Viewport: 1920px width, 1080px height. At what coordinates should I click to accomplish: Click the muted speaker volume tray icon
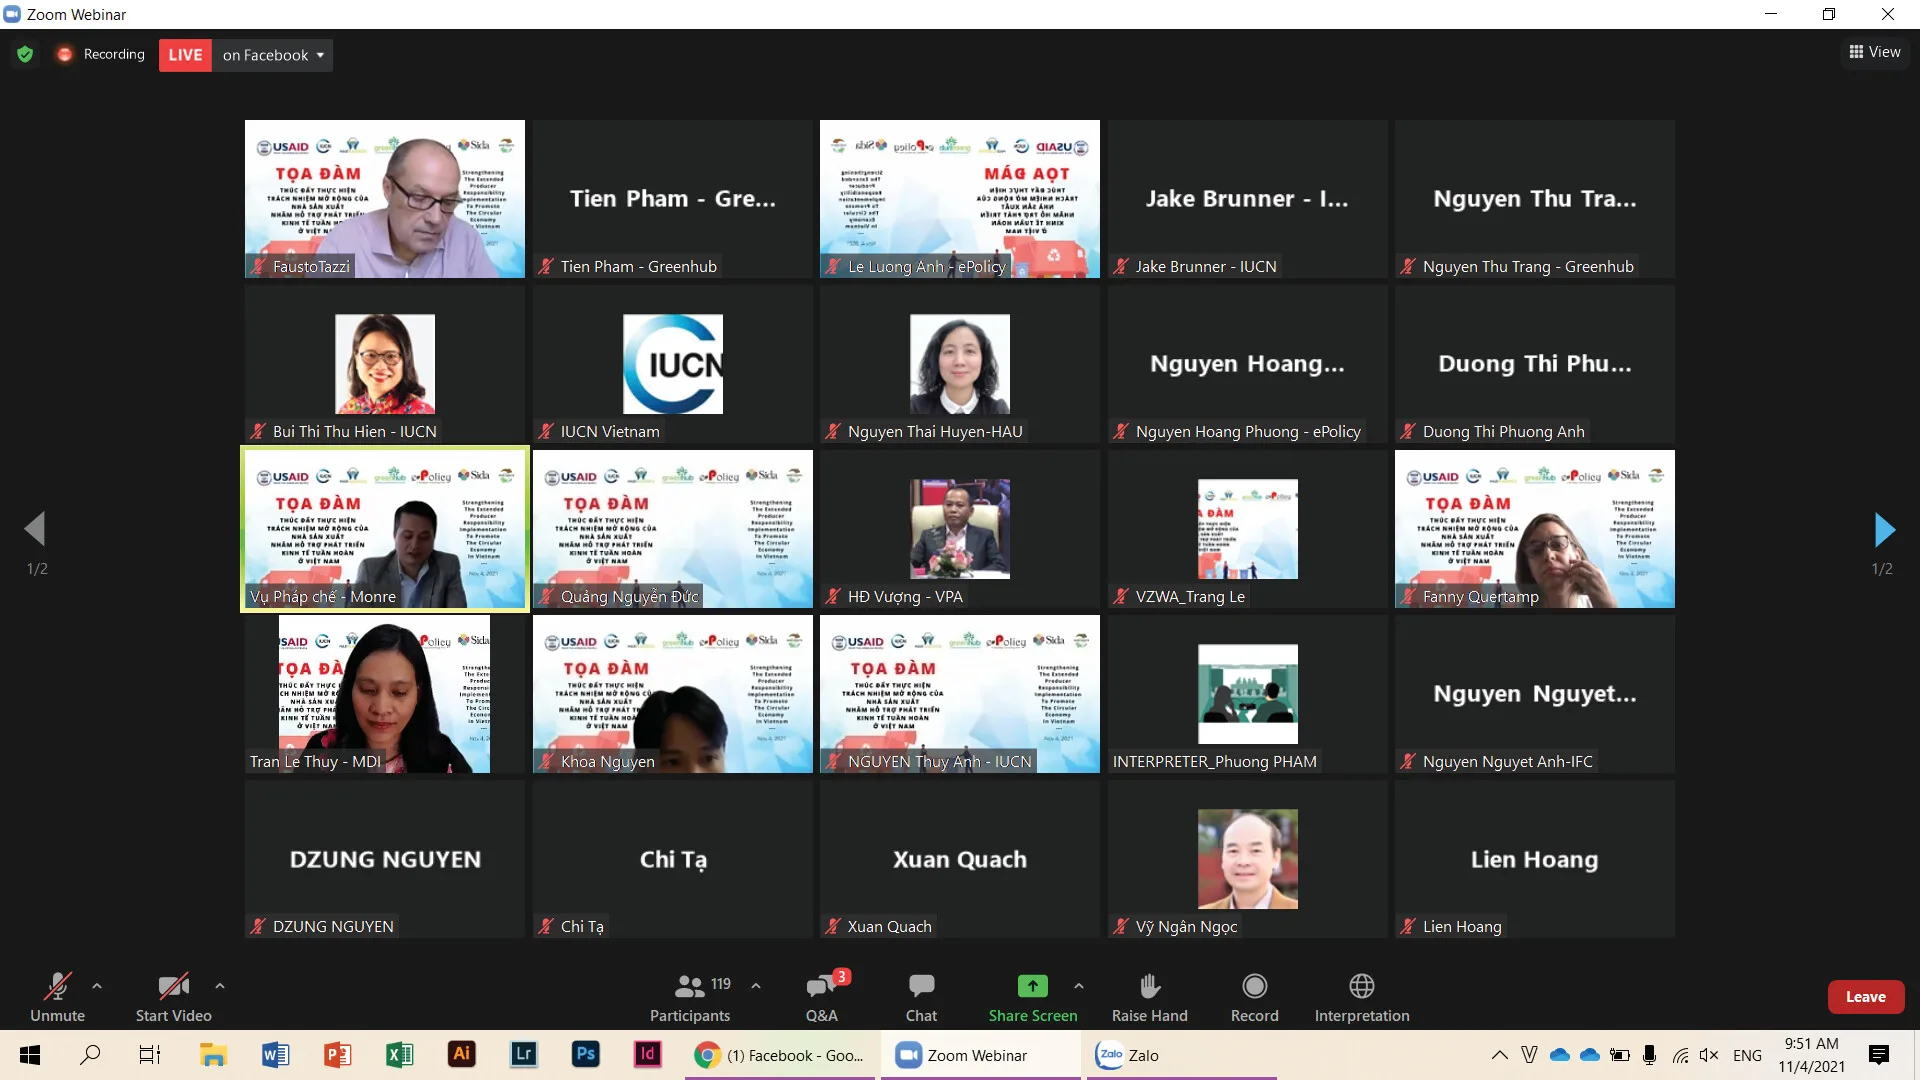point(1709,1055)
